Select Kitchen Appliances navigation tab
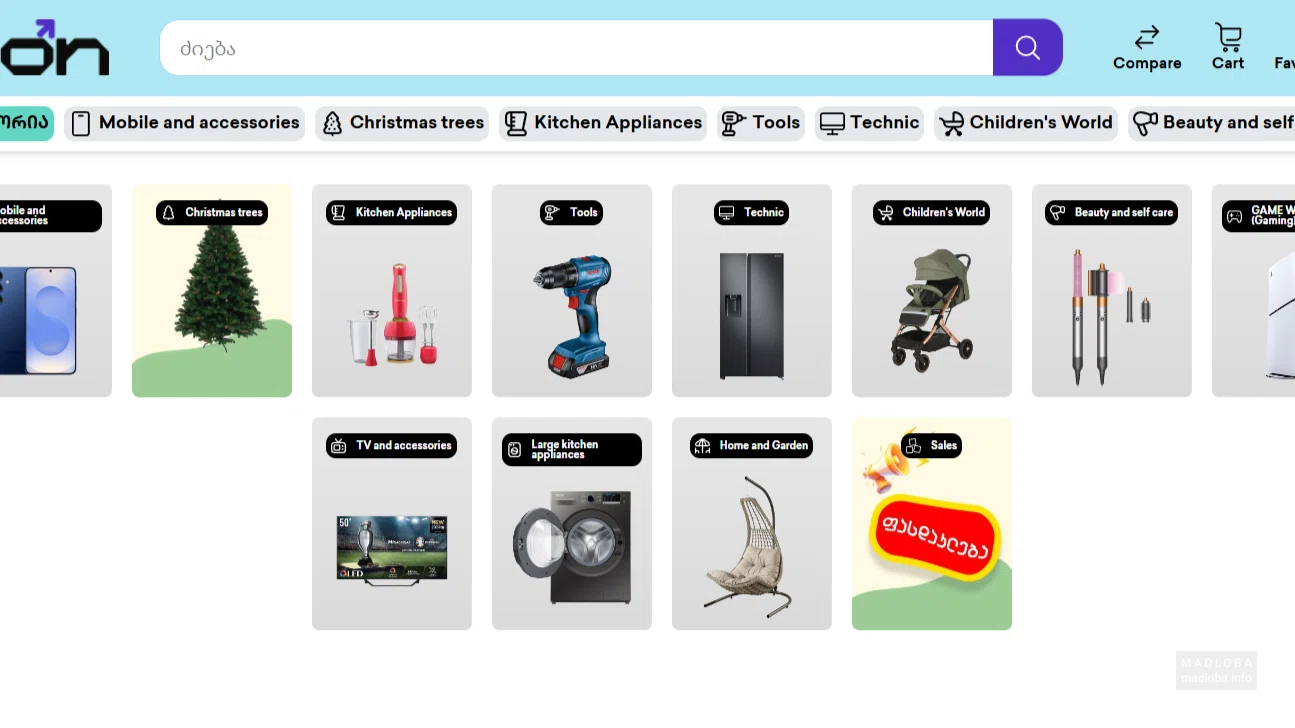The height and width of the screenshot is (728, 1295). pos(603,123)
